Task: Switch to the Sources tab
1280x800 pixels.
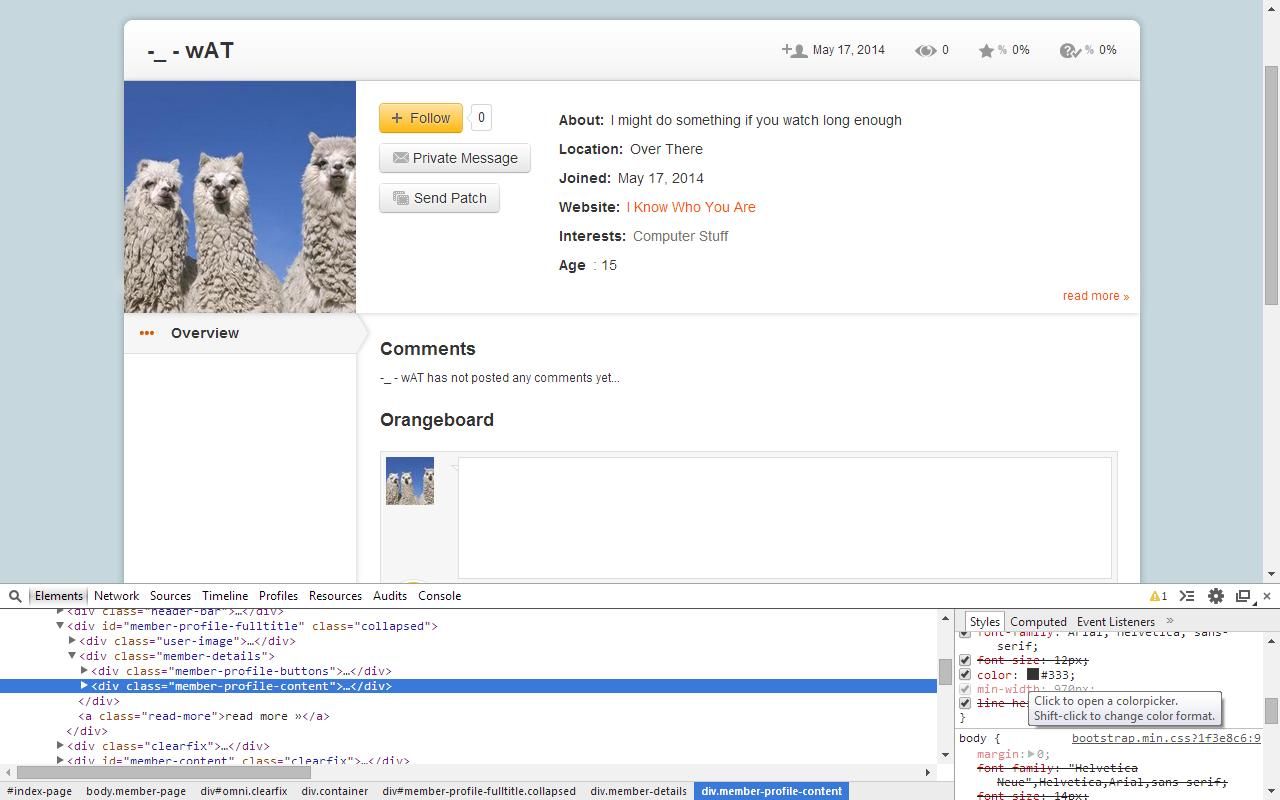Action: coord(171,596)
